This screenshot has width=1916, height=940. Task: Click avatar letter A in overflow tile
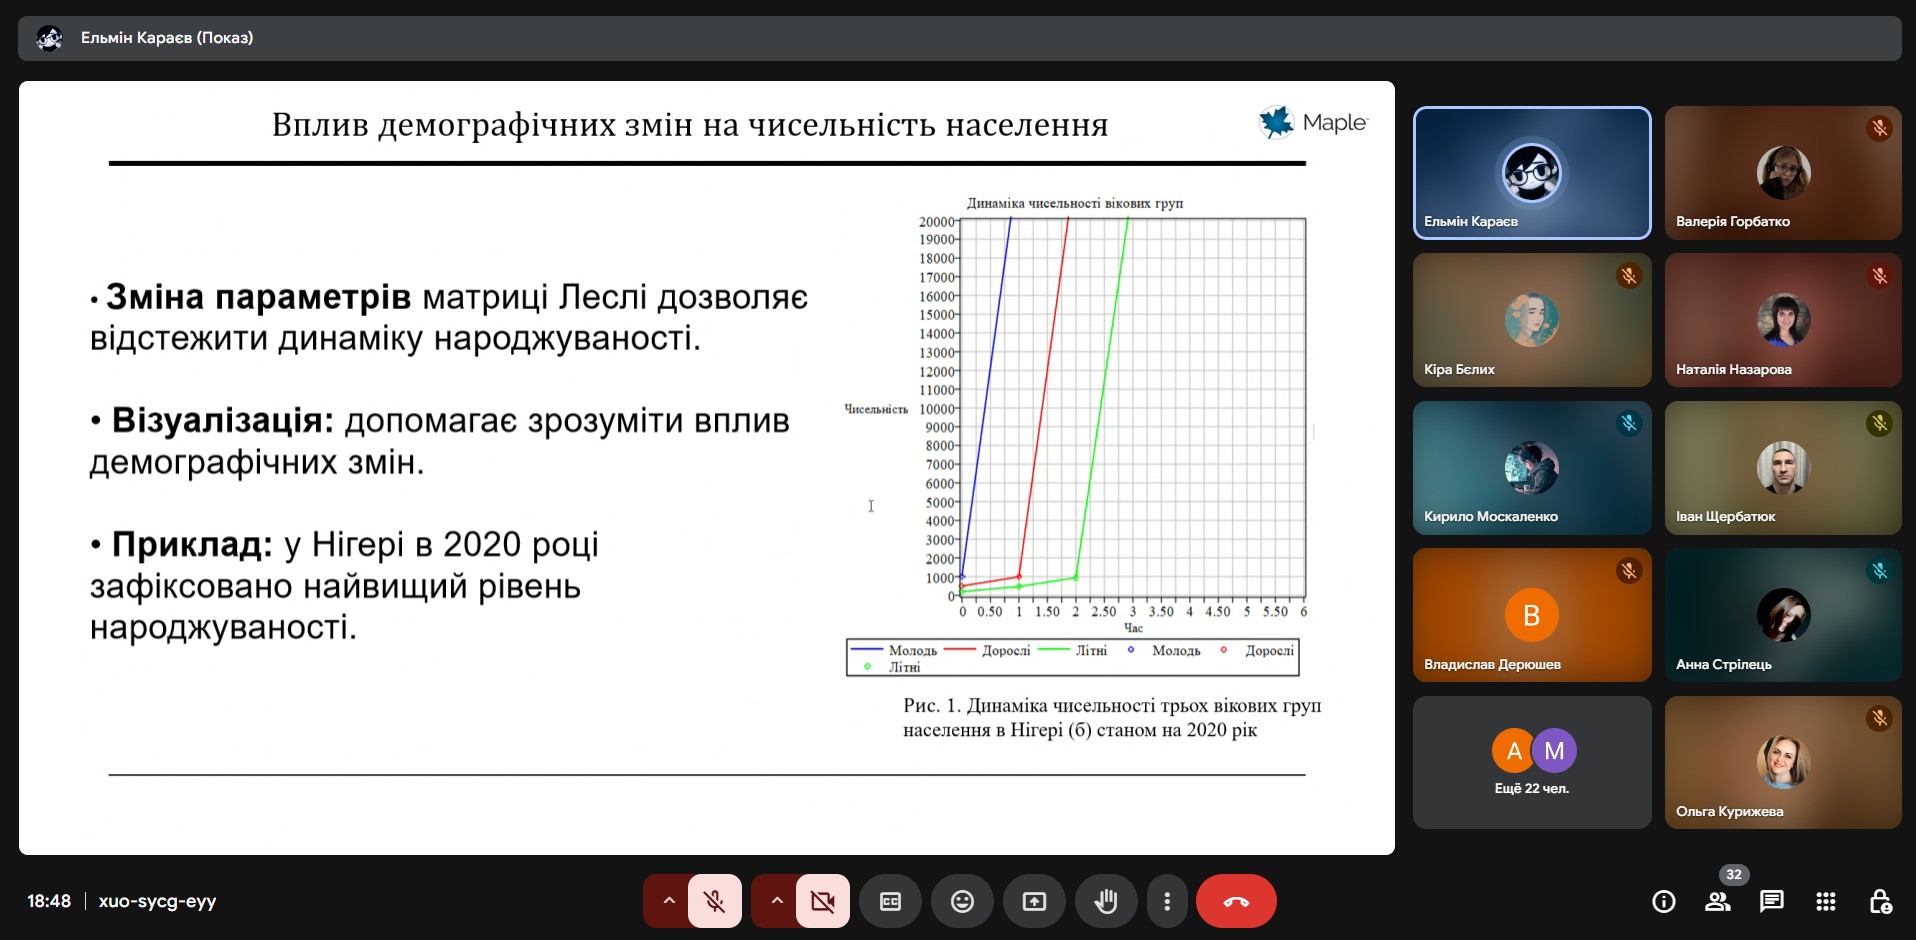coord(1514,751)
